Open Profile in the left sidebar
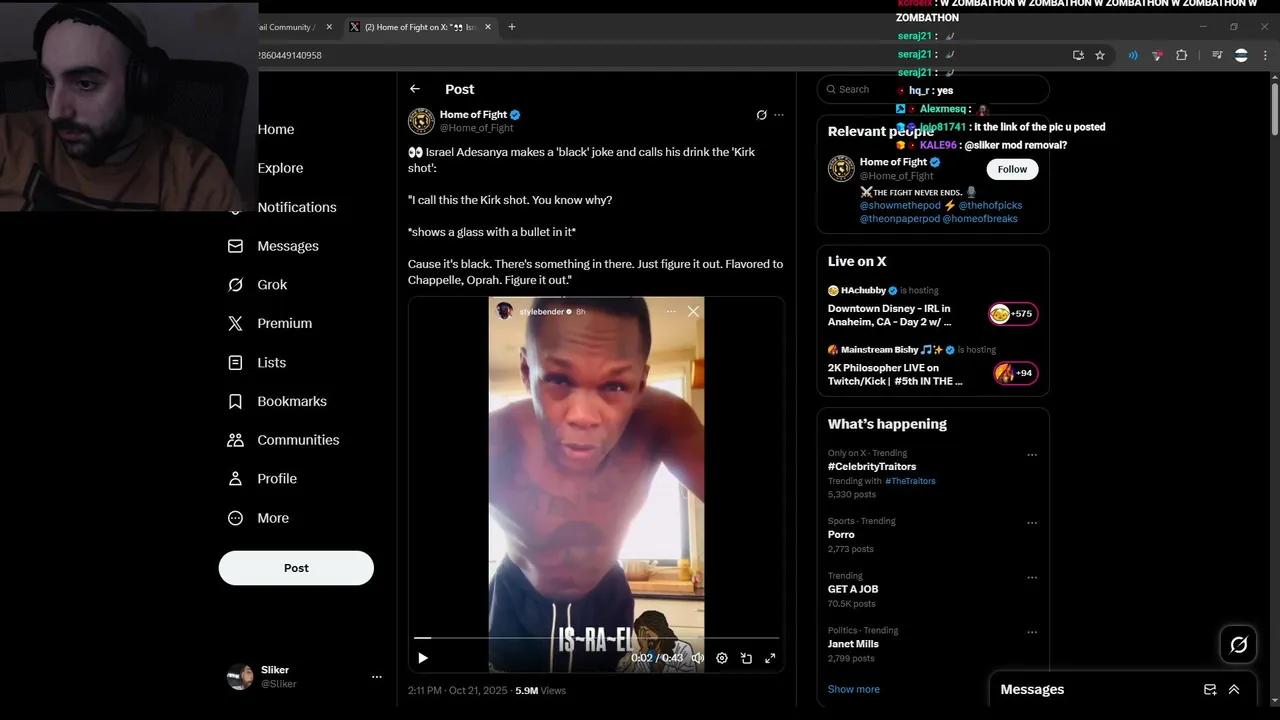This screenshot has height=720, width=1280. coord(262,479)
